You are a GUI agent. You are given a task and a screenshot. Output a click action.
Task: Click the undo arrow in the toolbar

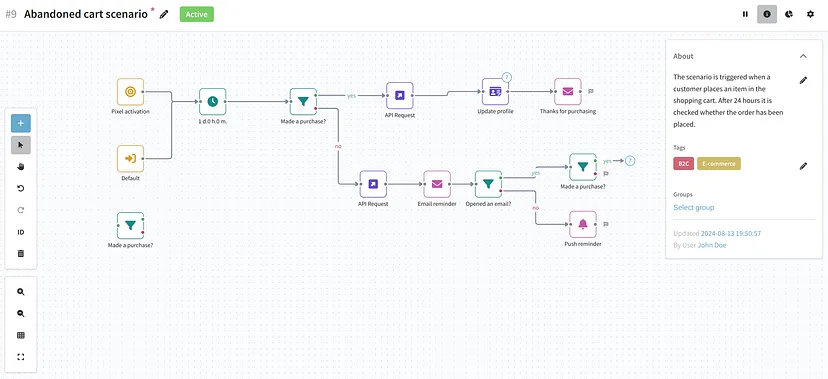(x=21, y=188)
